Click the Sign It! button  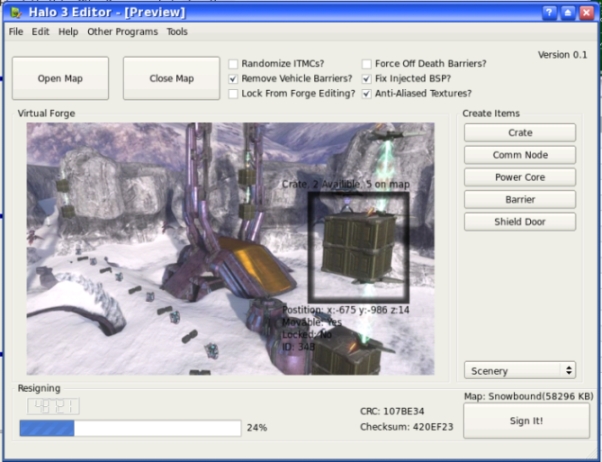526,421
